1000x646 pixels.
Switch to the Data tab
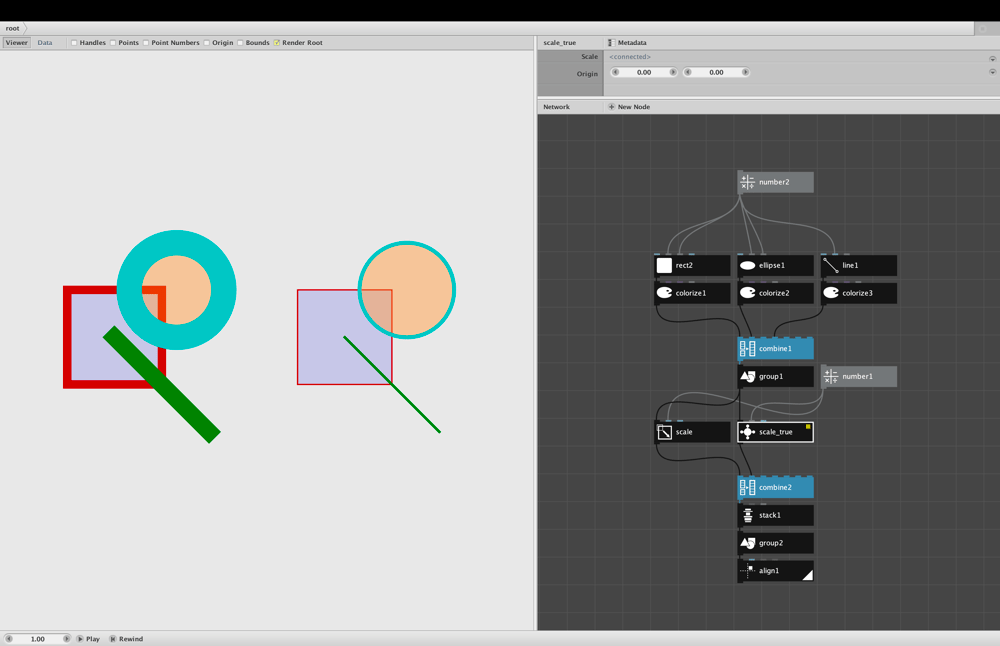click(x=45, y=43)
